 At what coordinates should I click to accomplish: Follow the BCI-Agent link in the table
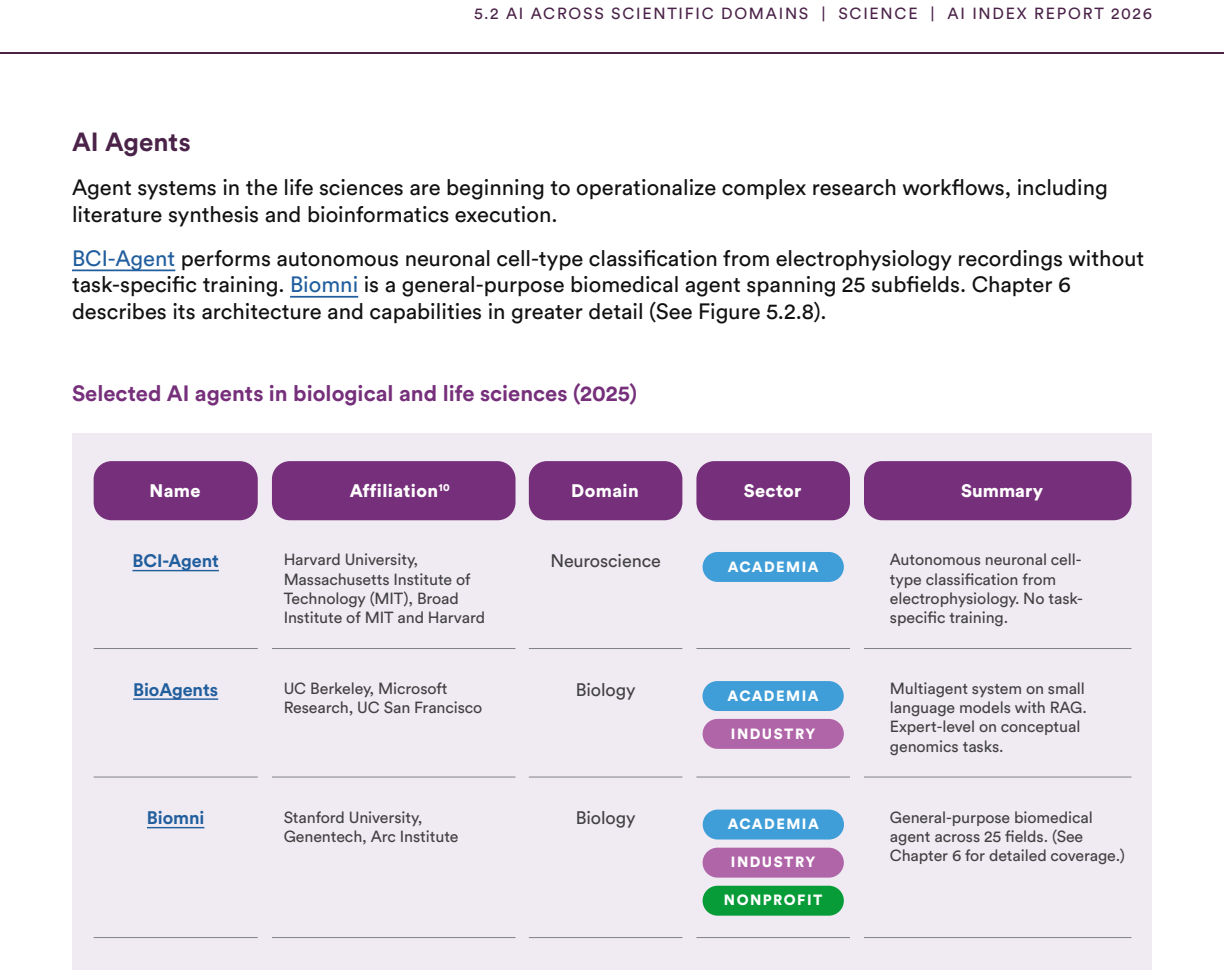pos(175,561)
